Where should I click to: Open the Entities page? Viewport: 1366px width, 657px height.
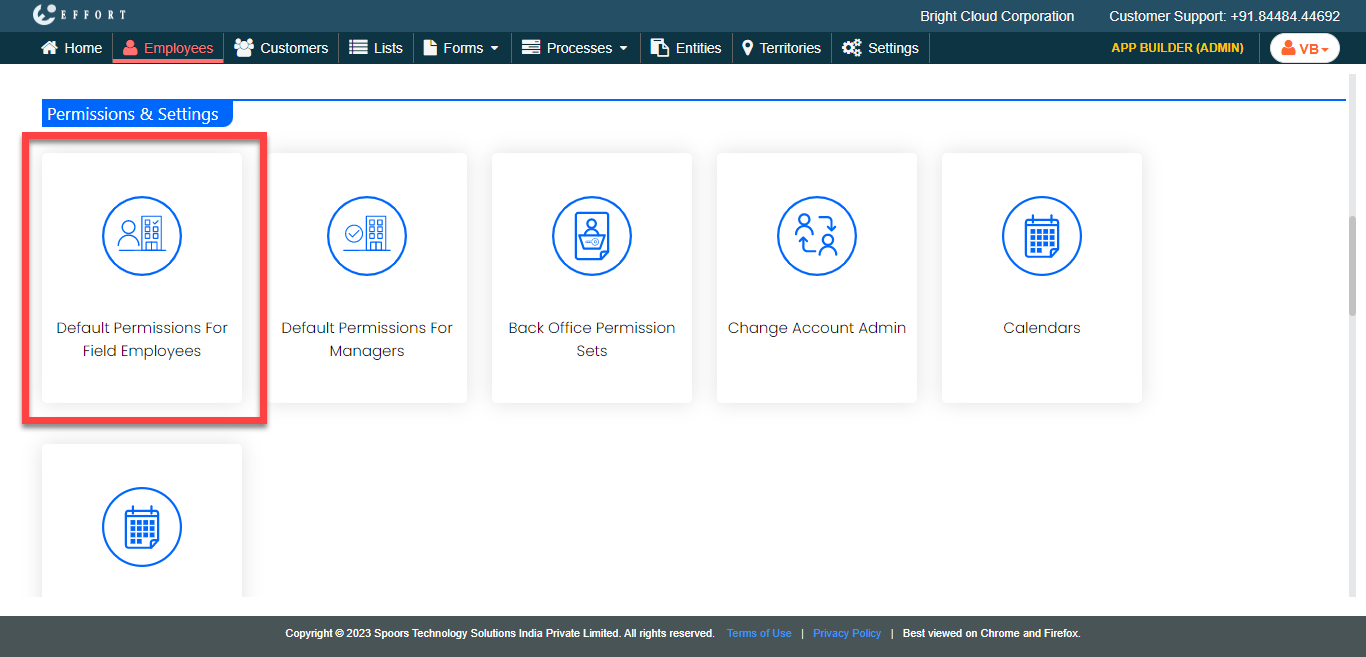tap(686, 48)
